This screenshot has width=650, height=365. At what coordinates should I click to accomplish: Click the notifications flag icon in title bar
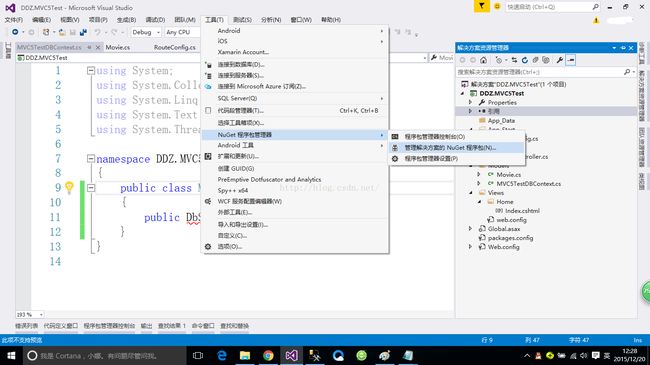coord(481,6)
